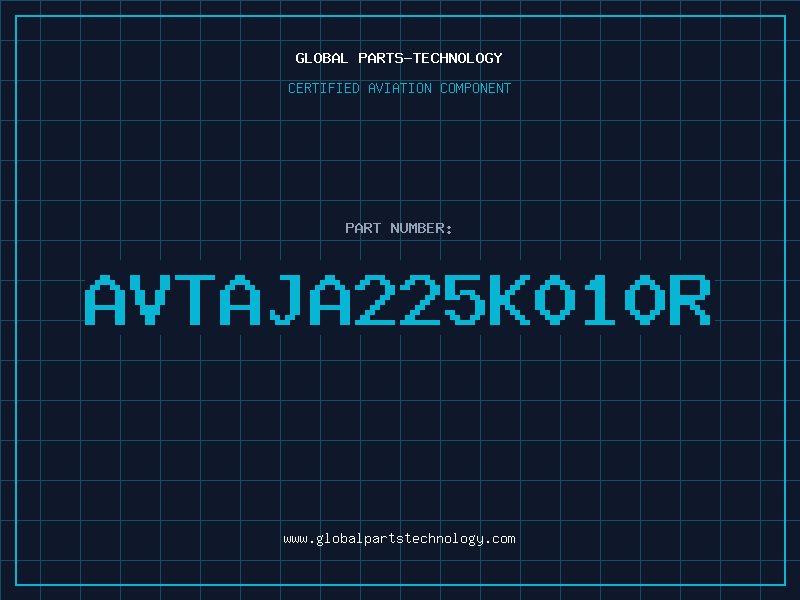
Task: Open the www.globalpartstechnology.com link
Action: point(399,539)
